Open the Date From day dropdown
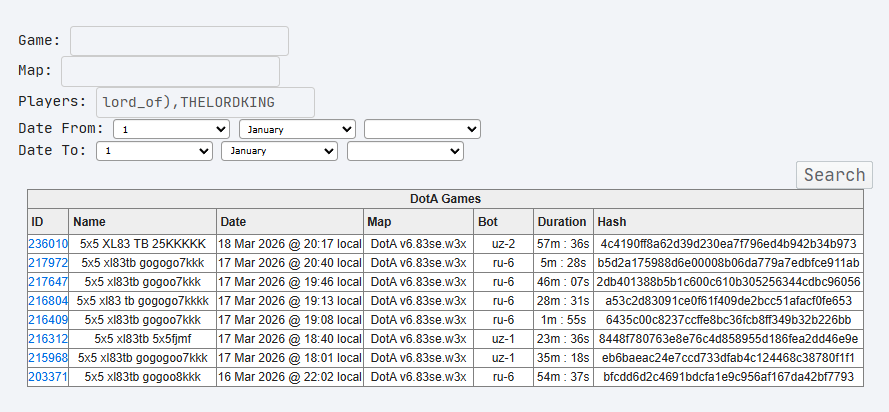This screenshot has height=412, width=889. [171, 129]
